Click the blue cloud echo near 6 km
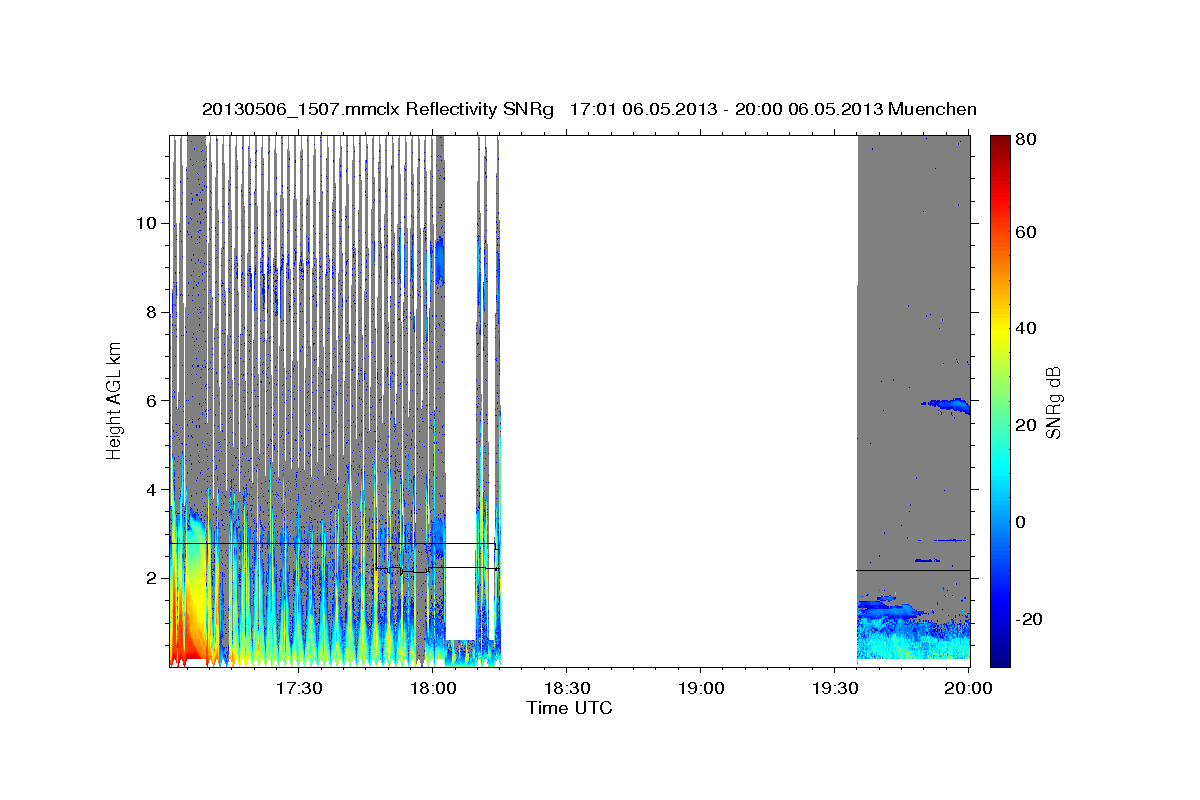Screen dimensions: 1200x800 pyautogui.click(x=946, y=404)
